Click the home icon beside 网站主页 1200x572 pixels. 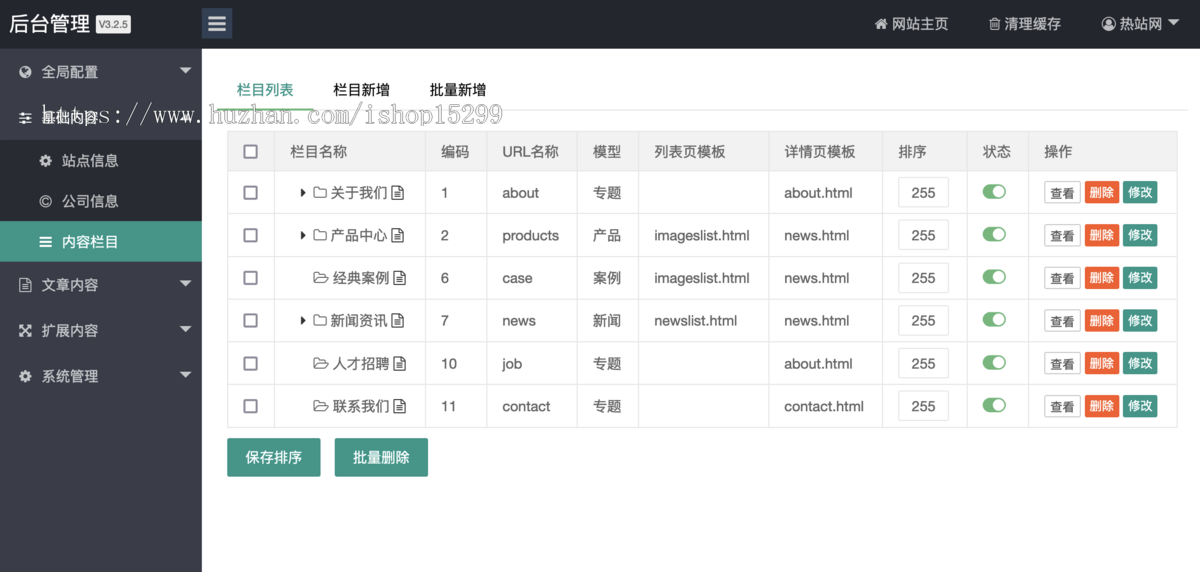point(881,24)
